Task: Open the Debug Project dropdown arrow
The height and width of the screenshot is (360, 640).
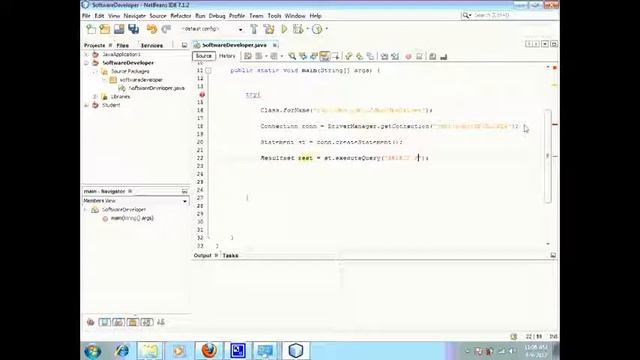Action: coord(307,29)
